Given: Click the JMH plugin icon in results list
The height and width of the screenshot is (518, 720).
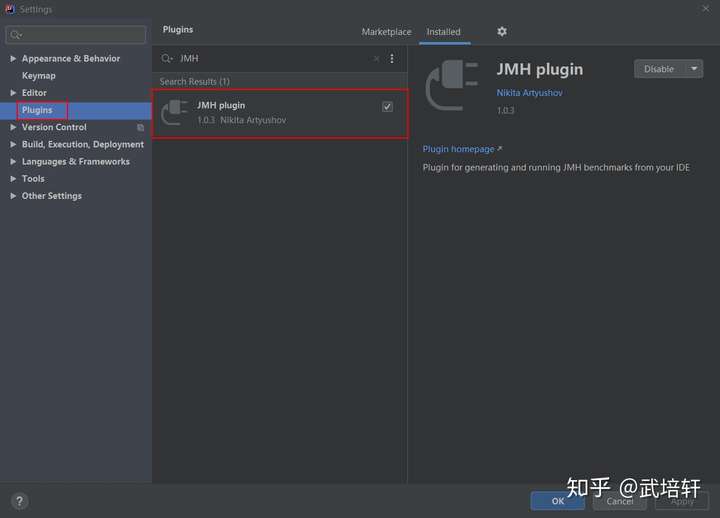Looking at the screenshot, I should coord(174,113).
